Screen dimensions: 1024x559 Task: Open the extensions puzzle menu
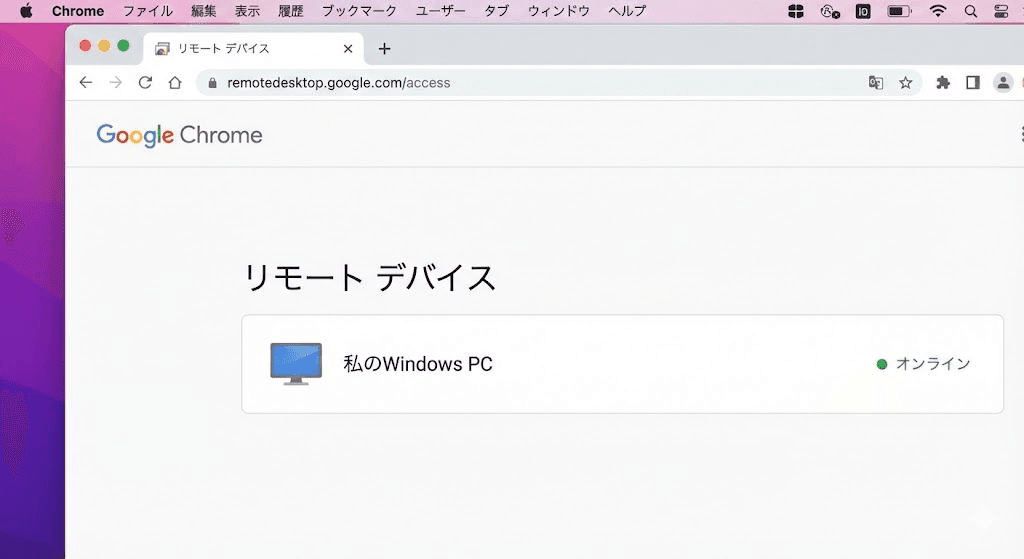(942, 83)
